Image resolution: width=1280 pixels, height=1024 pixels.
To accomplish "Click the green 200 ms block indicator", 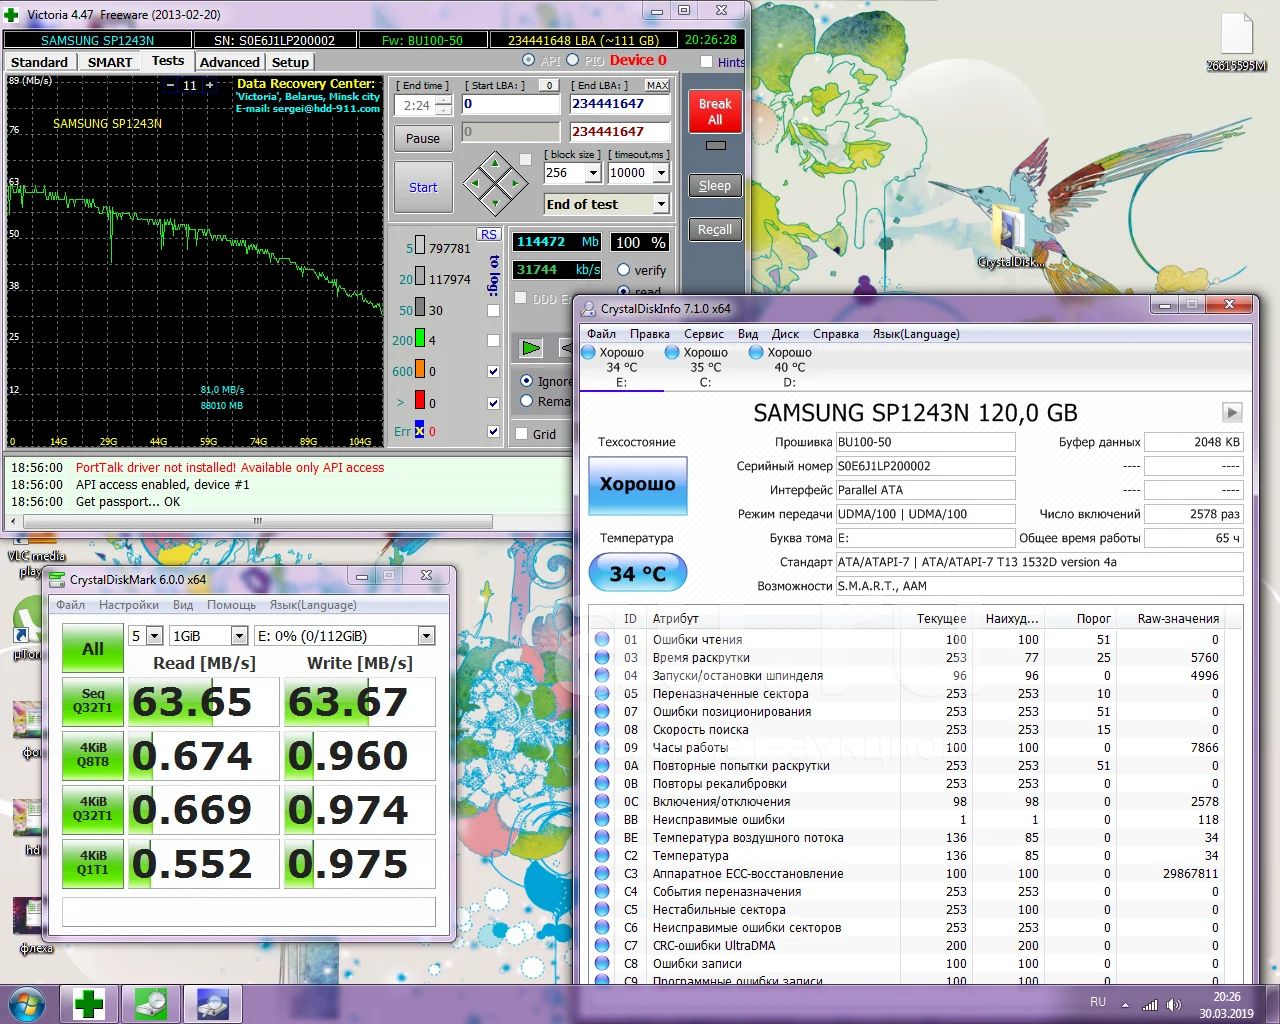I will point(420,340).
